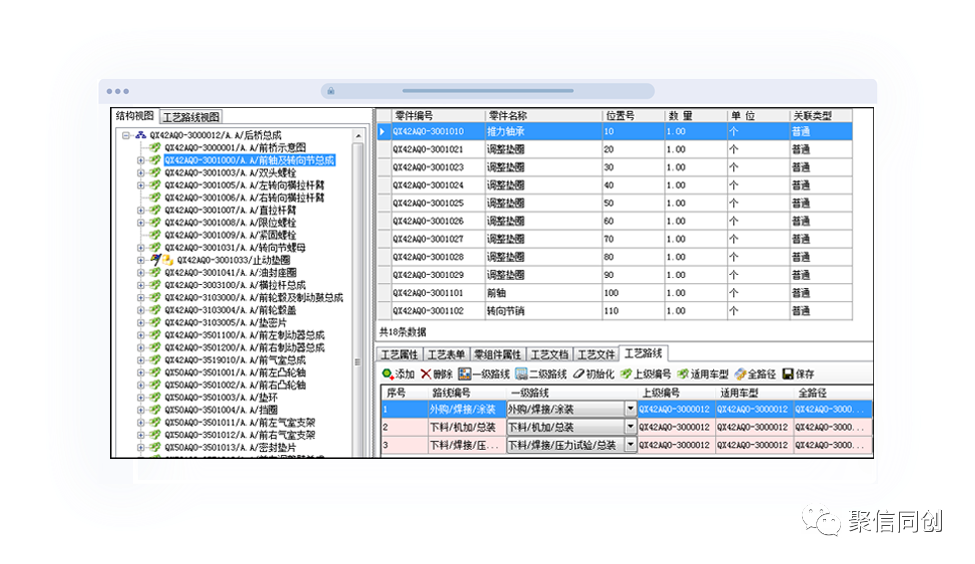Click sequence cell 3 in route table
This screenshot has width=975, height=564.
(x=404, y=445)
